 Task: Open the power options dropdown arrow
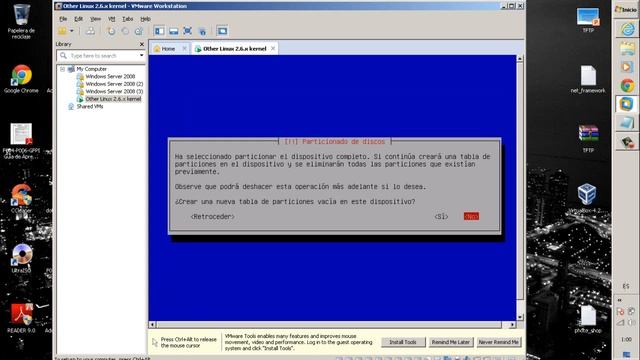point(71,31)
